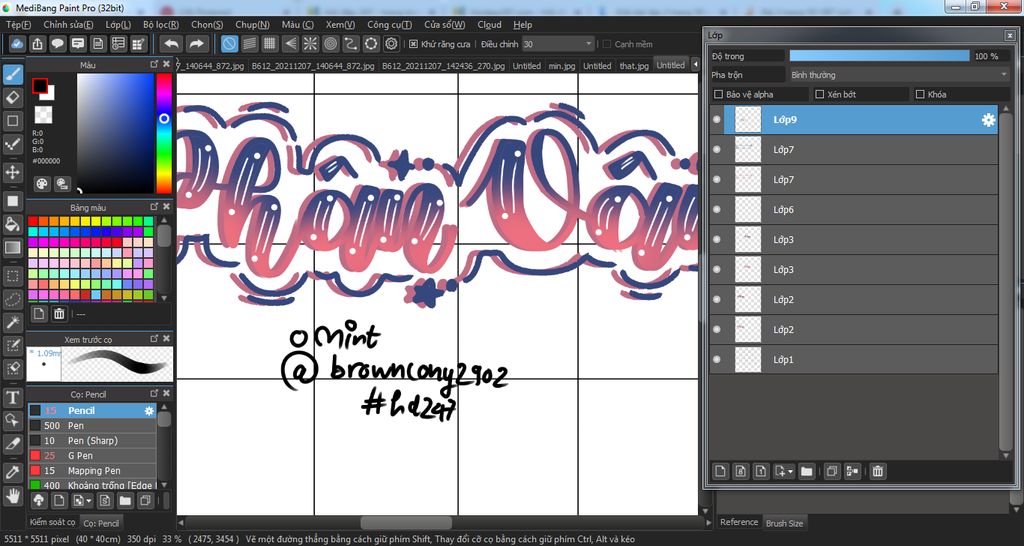Switch to the Reference tab
The height and width of the screenshot is (546, 1024).
pos(739,522)
